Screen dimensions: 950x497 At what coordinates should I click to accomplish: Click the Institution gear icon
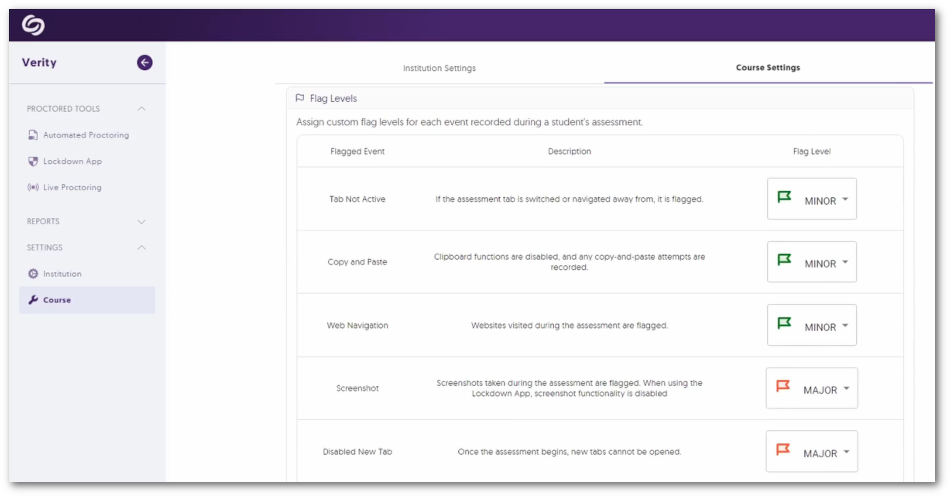point(33,274)
